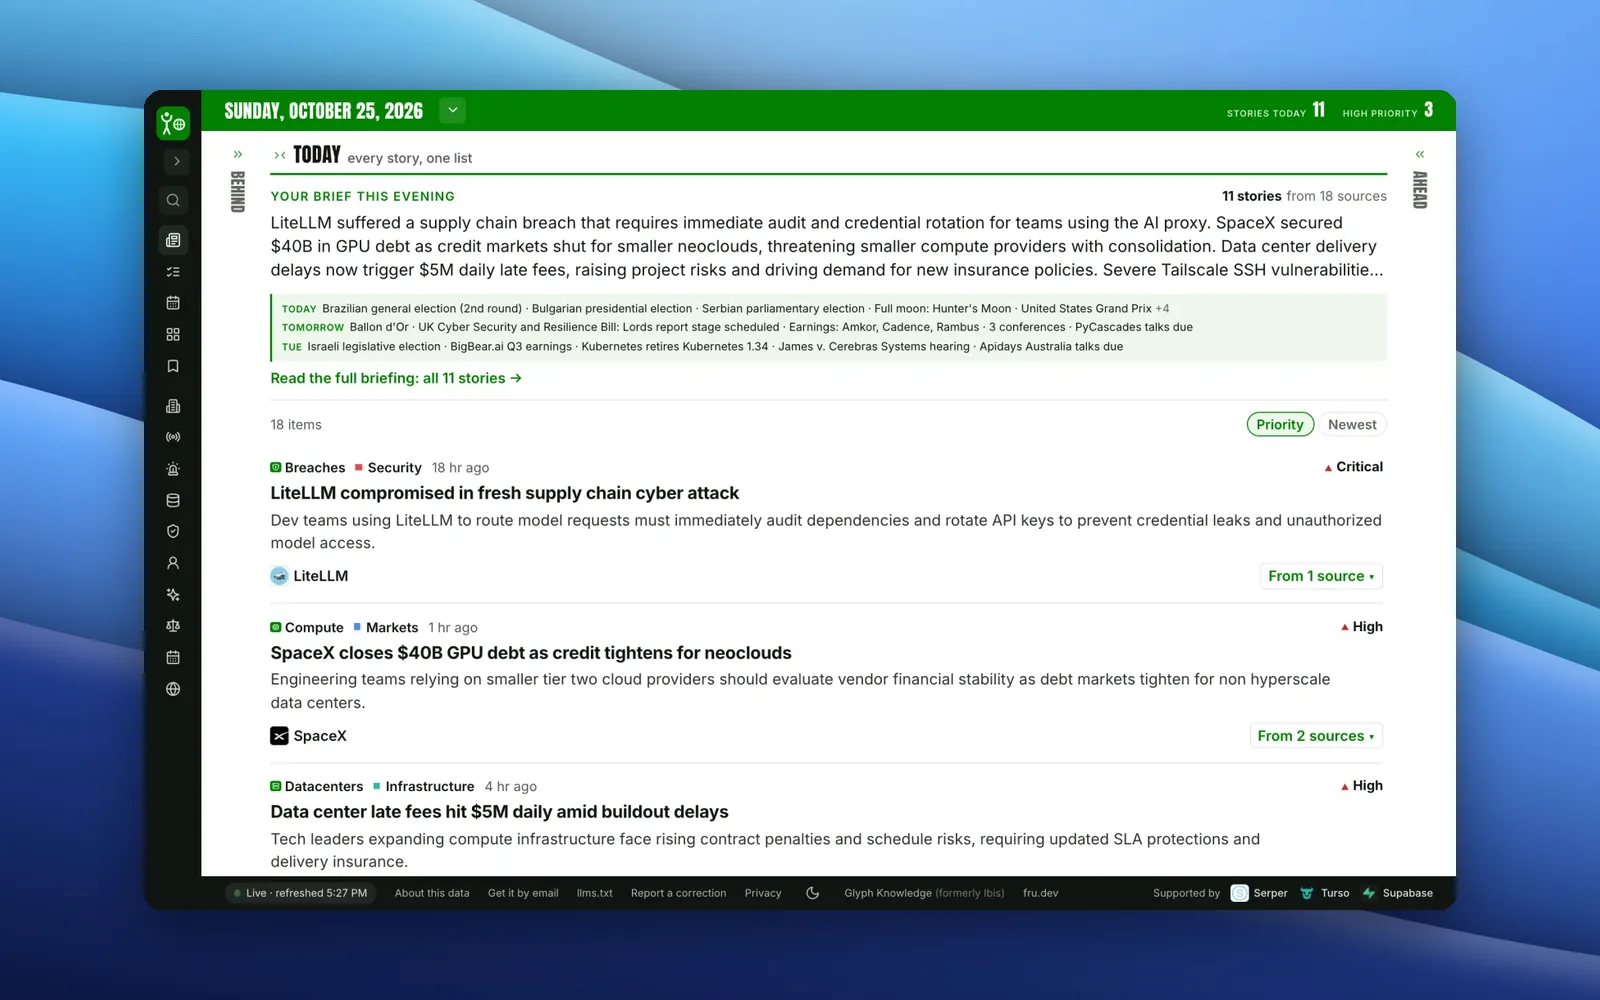The width and height of the screenshot is (1600, 1000).
Task: Click the green app logo icon
Action: pyautogui.click(x=173, y=124)
